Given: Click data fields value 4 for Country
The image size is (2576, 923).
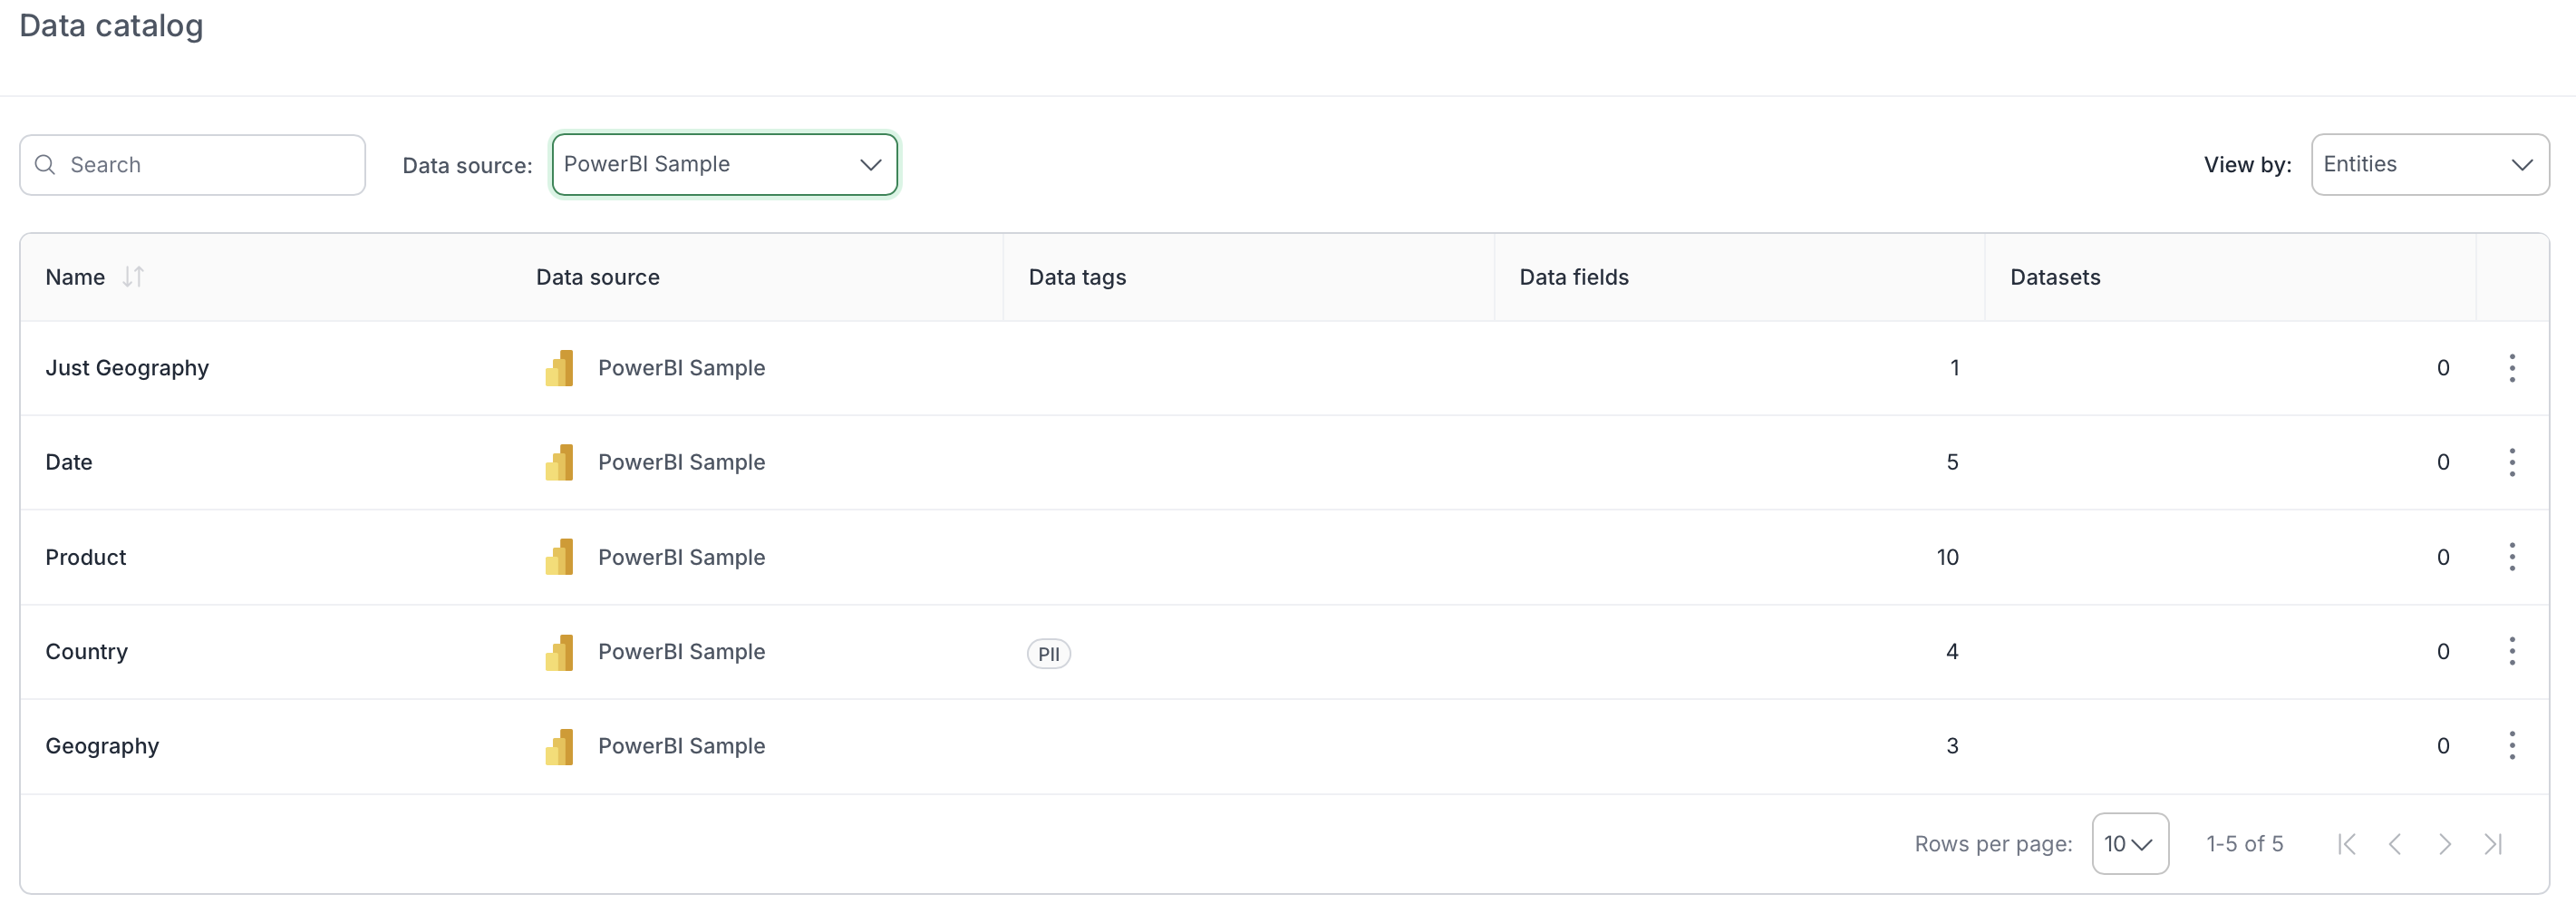Looking at the screenshot, I should coord(1952,652).
